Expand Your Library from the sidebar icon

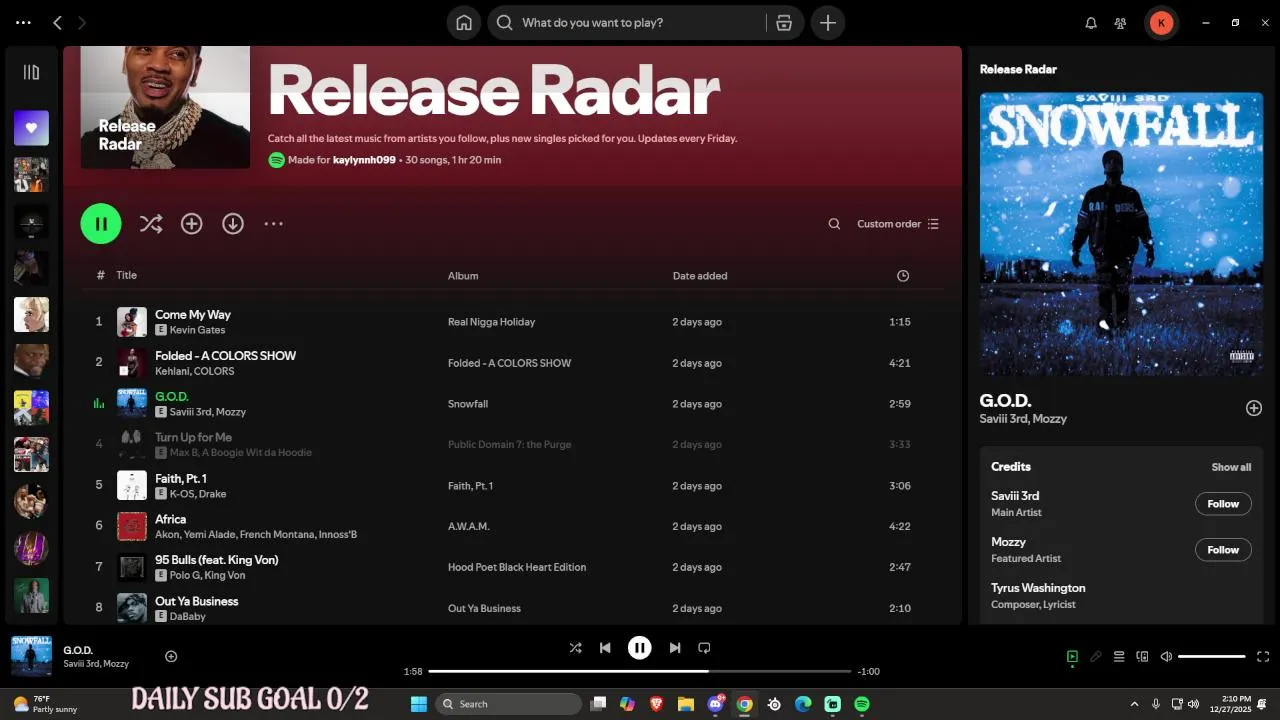pyautogui.click(x=31, y=72)
